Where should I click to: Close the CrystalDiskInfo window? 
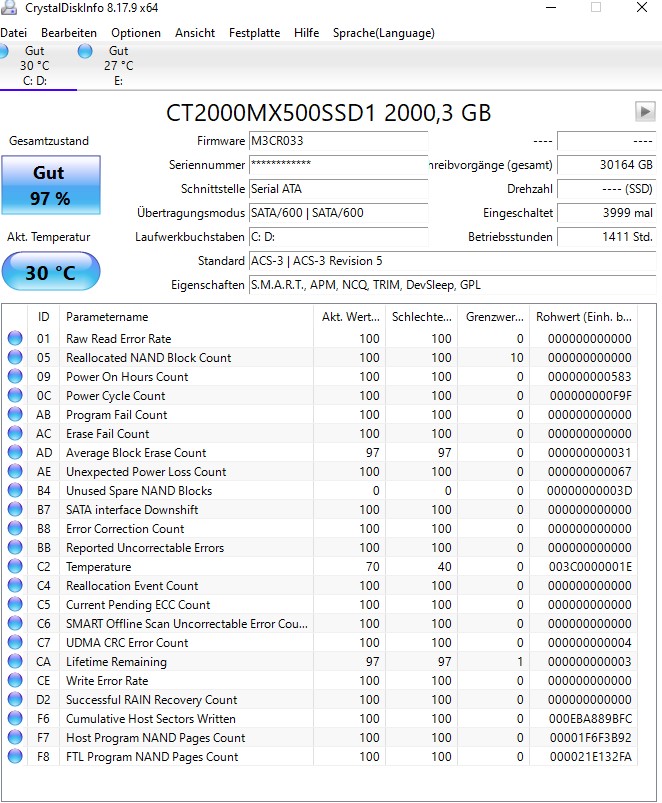pos(642,7)
